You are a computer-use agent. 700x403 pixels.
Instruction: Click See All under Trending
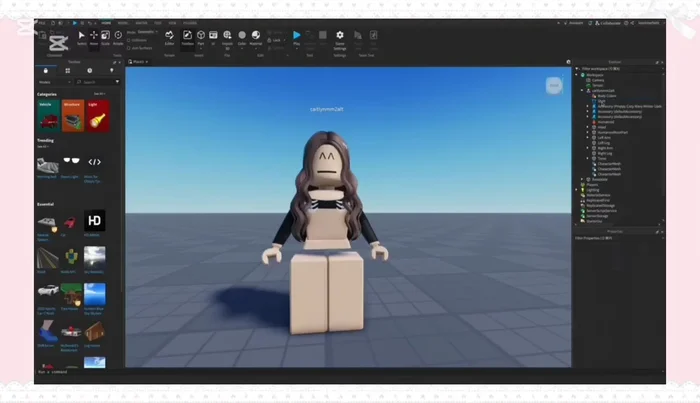tap(42, 146)
